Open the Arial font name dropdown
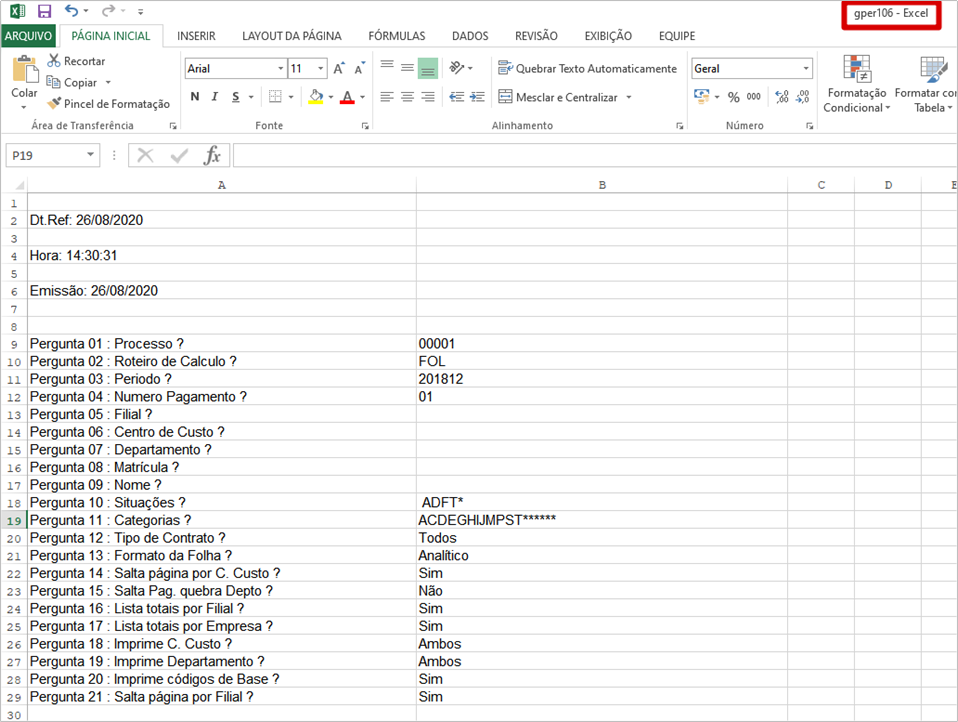 (x=280, y=68)
